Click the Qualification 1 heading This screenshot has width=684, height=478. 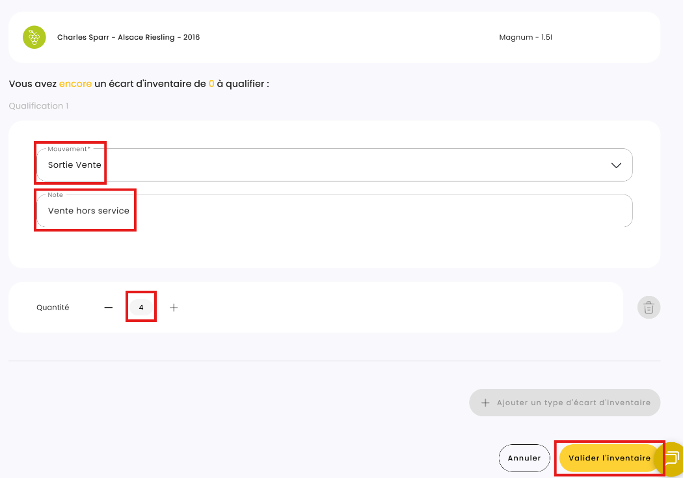[39, 106]
